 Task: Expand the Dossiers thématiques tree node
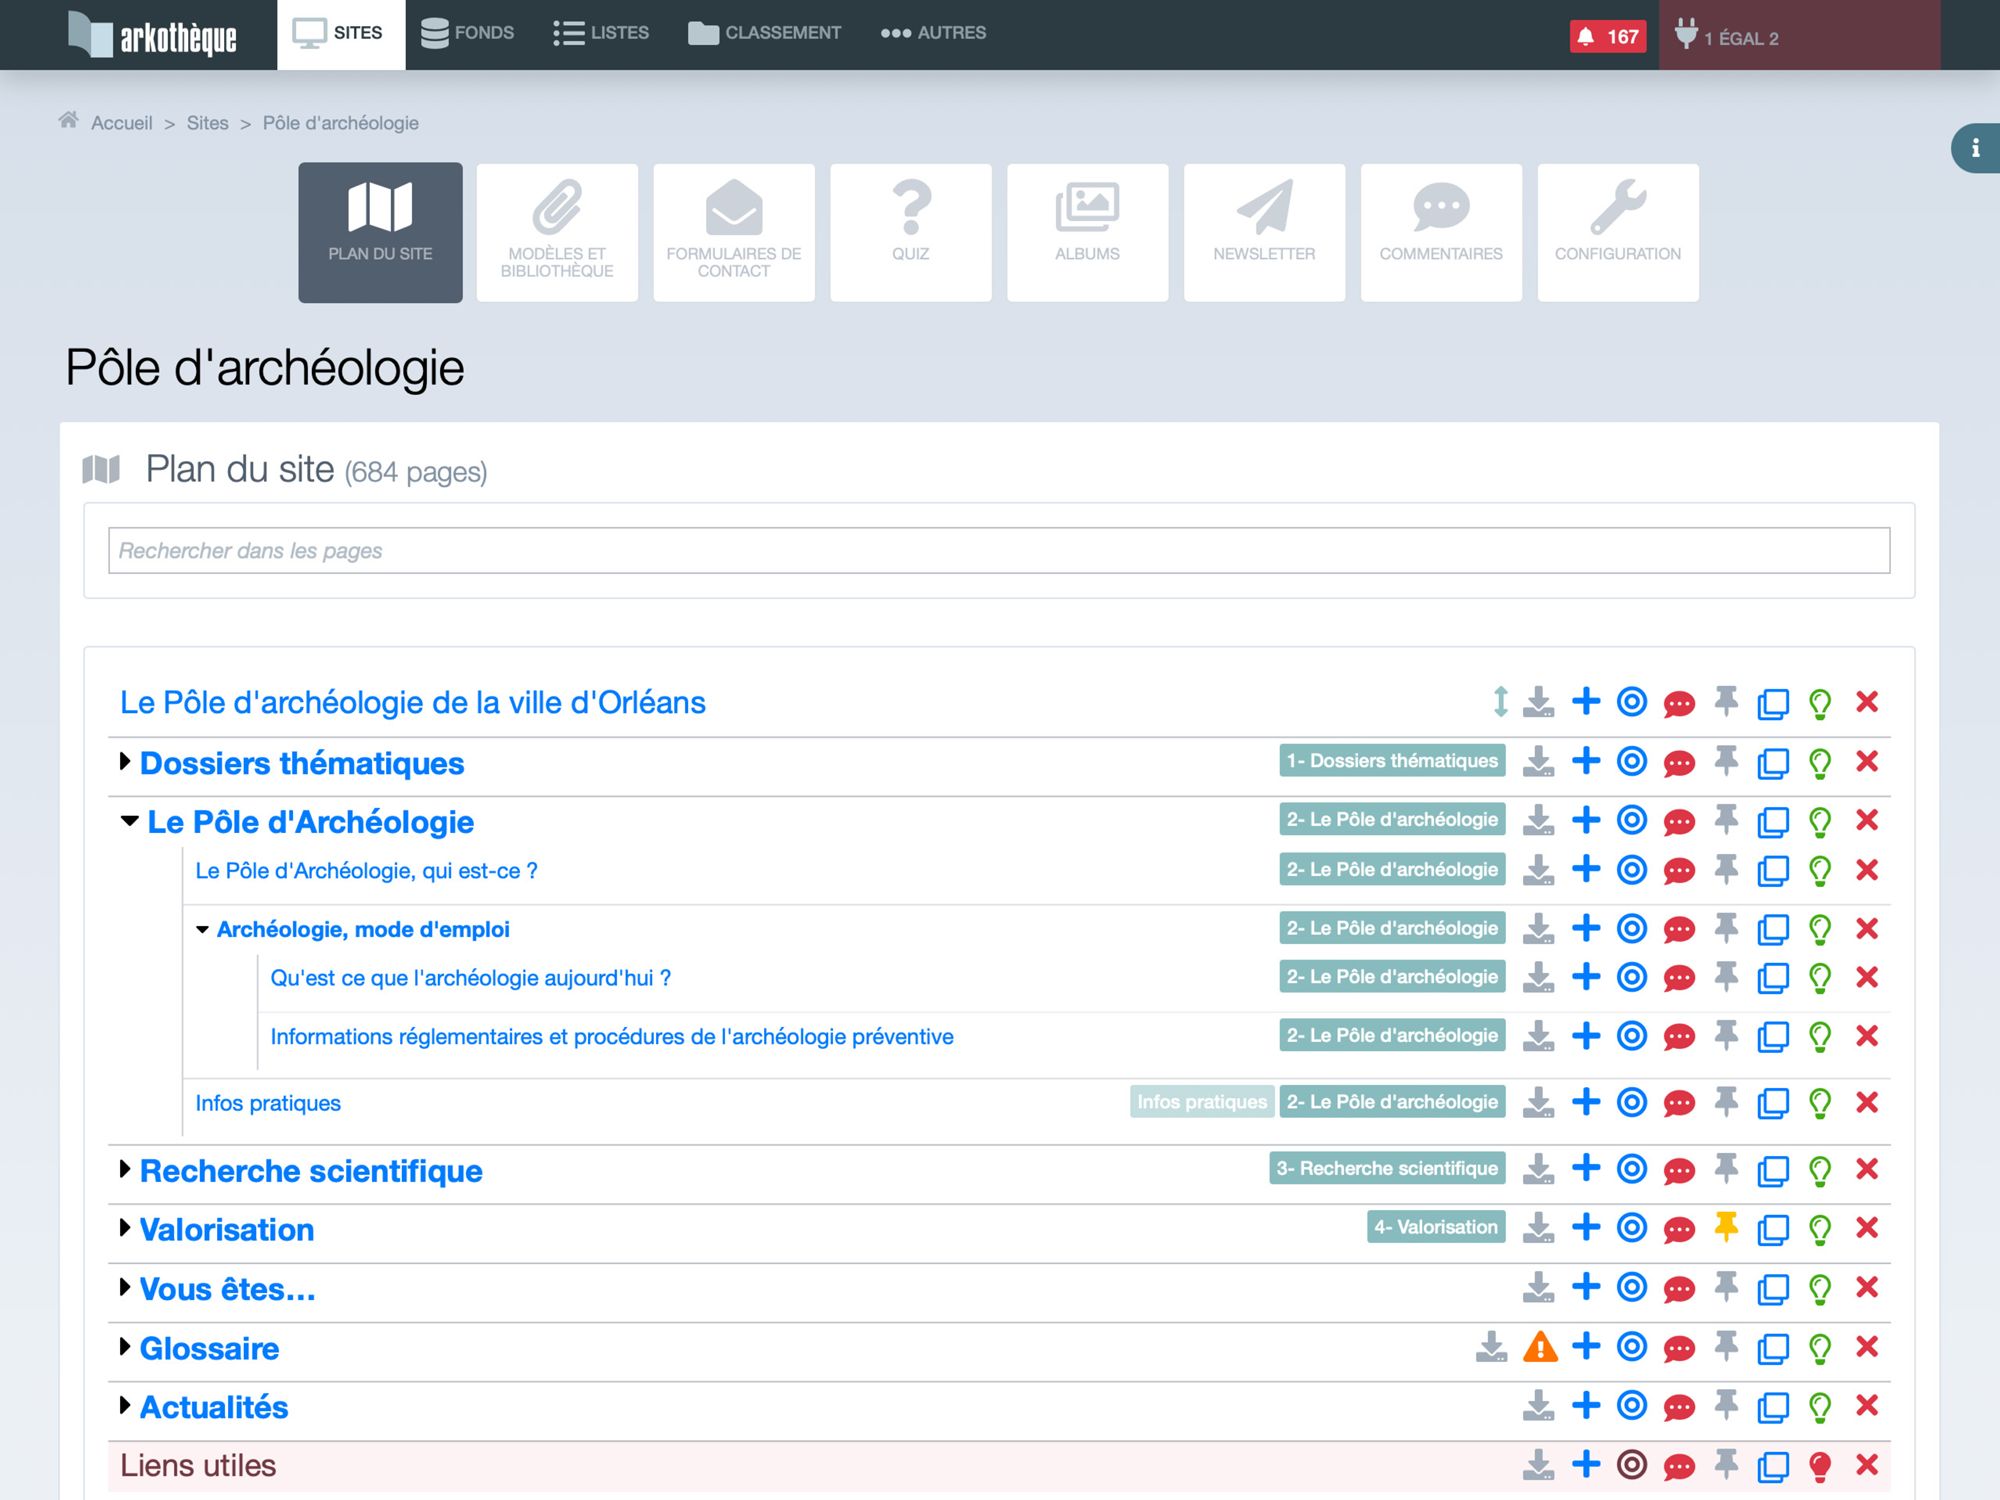coord(125,762)
